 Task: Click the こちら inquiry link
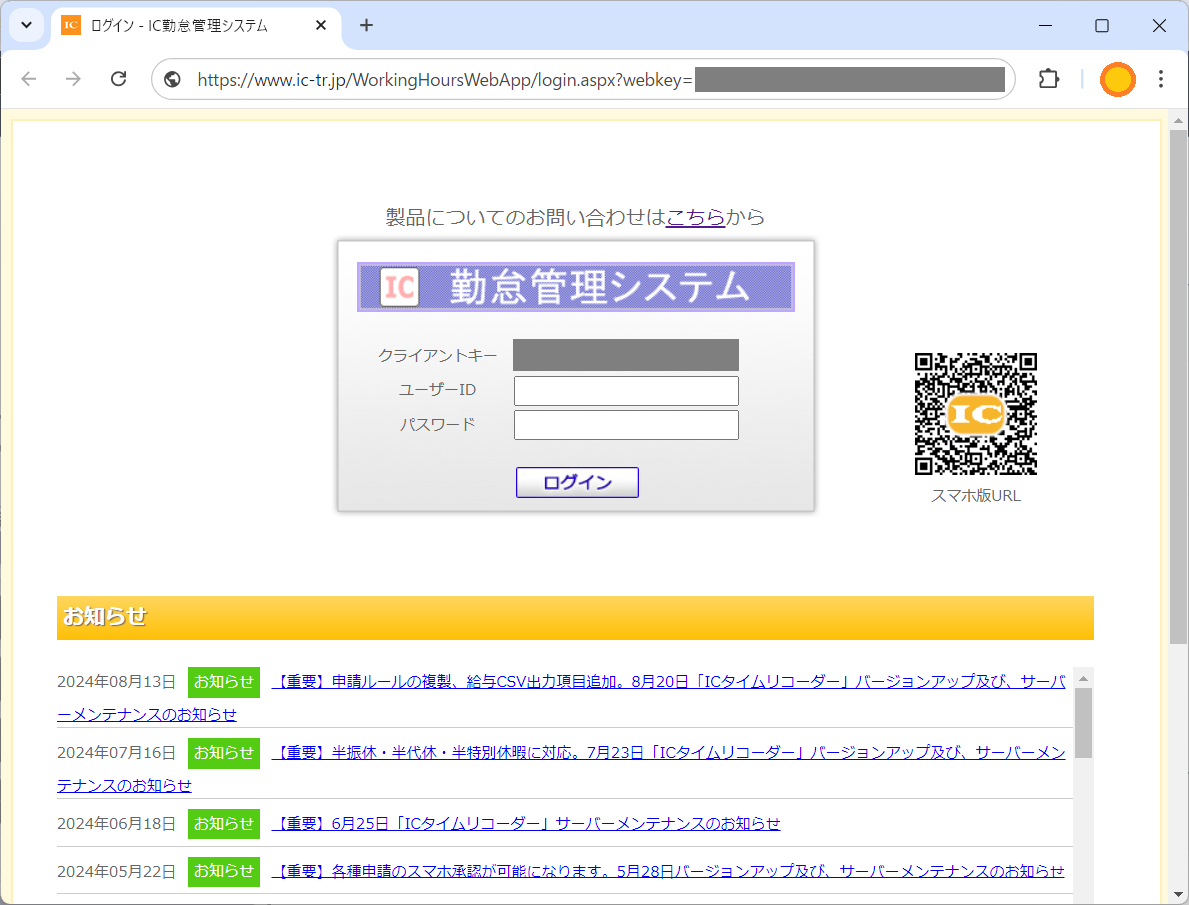tap(695, 218)
